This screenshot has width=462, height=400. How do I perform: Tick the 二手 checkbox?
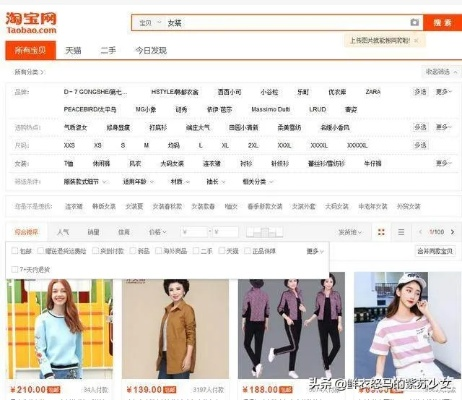coord(196,250)
